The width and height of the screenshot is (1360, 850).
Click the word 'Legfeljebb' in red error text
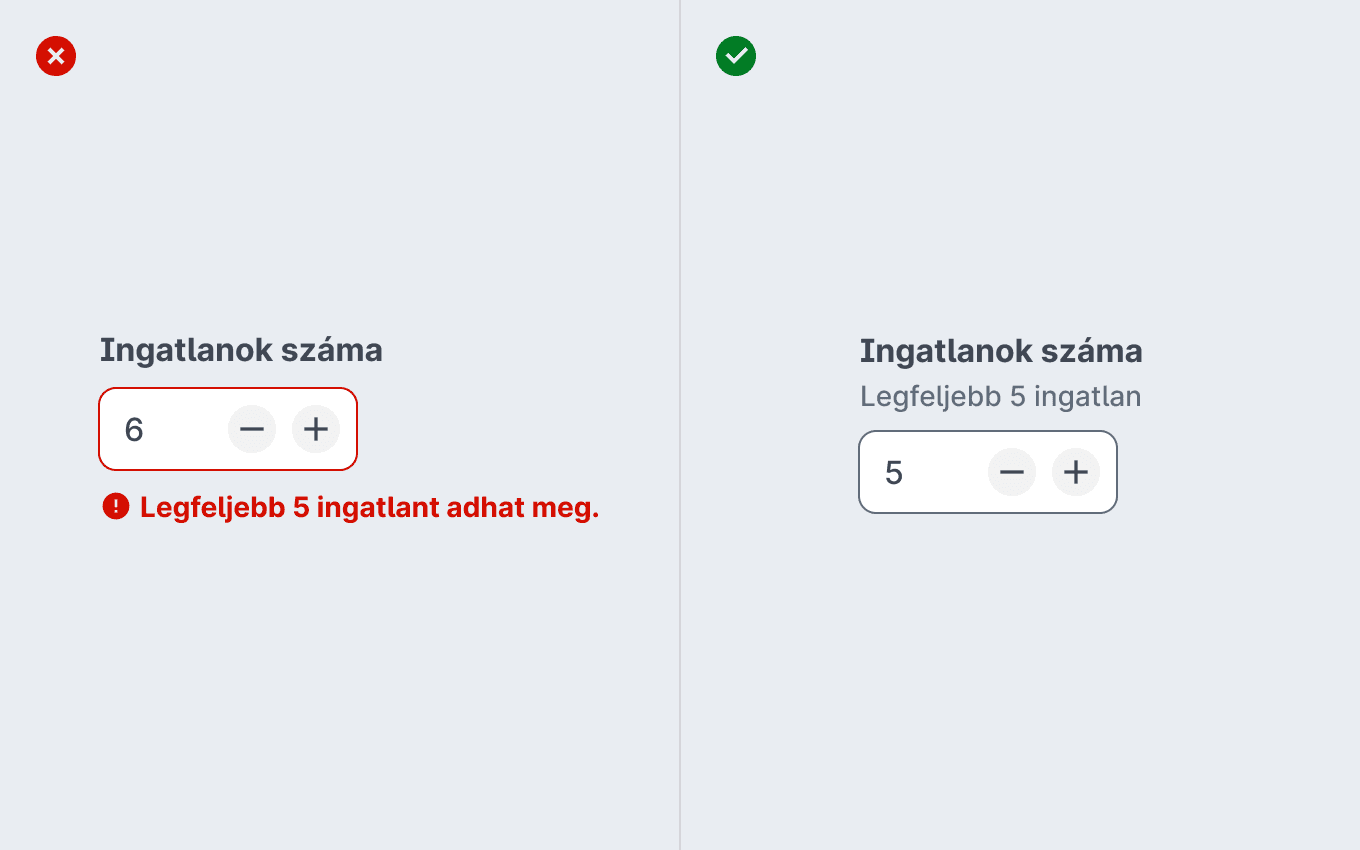click(x=212, y=508)
